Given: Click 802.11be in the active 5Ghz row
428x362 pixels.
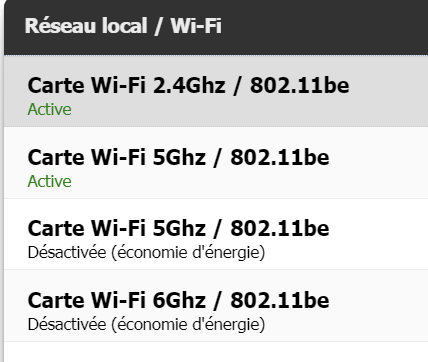Looking at the screenshot, I should (280, 157).
